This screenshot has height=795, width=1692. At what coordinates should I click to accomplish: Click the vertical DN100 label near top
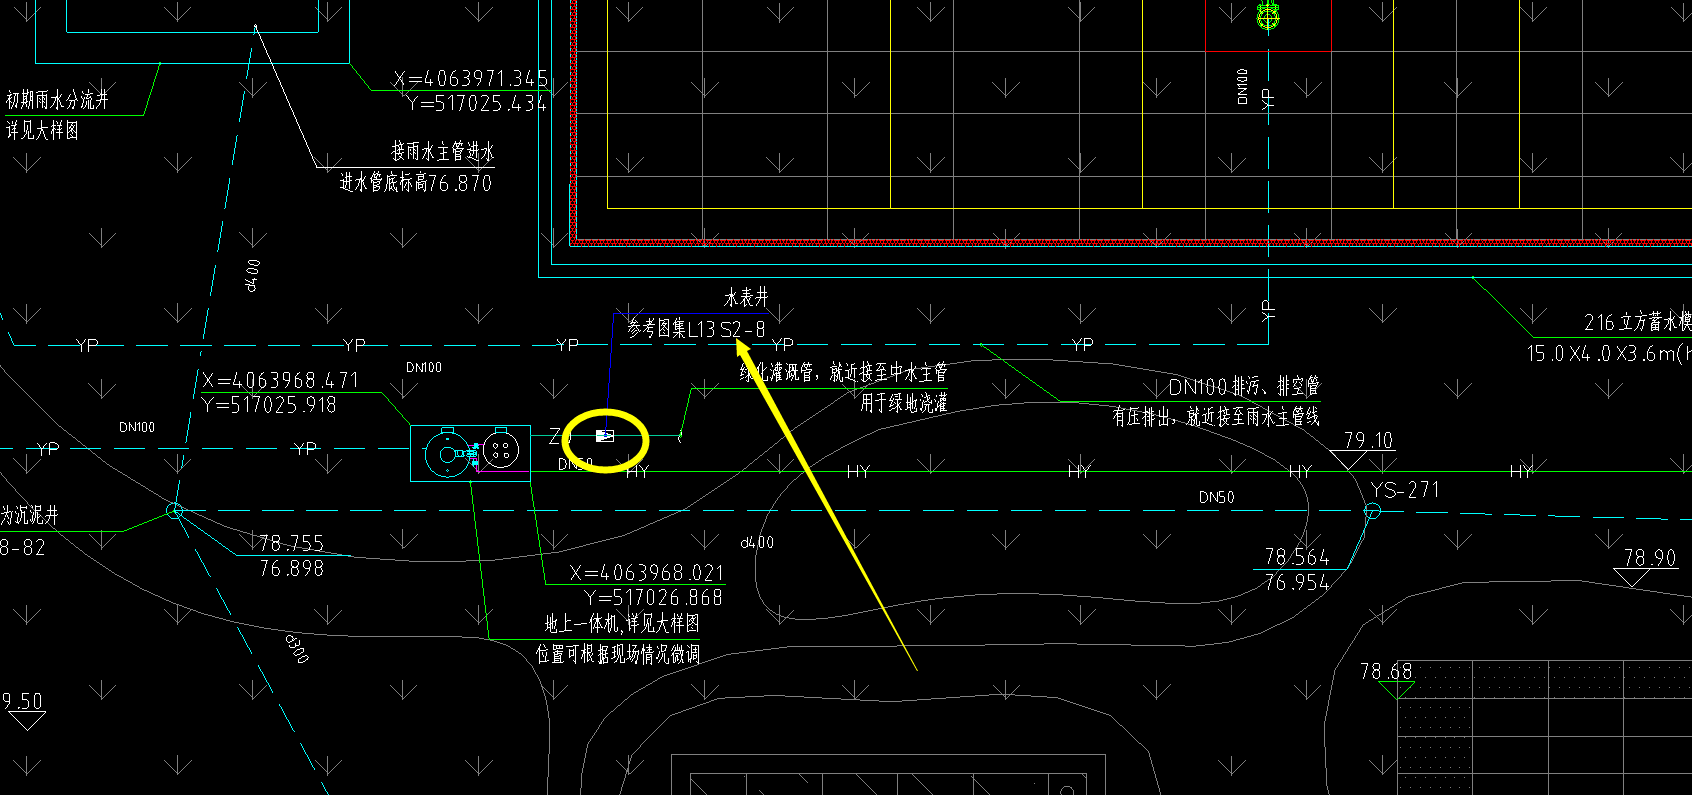coord(1242,87)
